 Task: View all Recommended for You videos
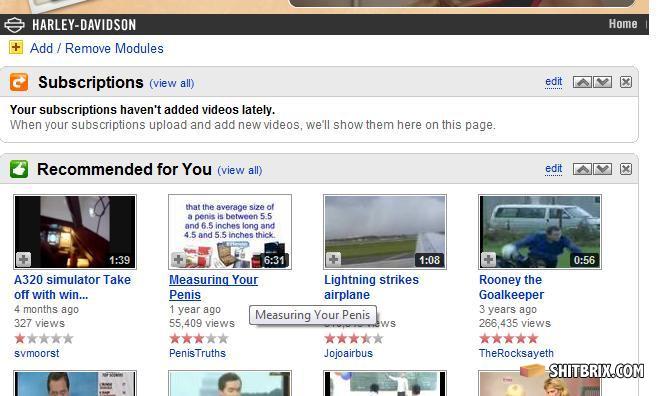coord(240,170)
